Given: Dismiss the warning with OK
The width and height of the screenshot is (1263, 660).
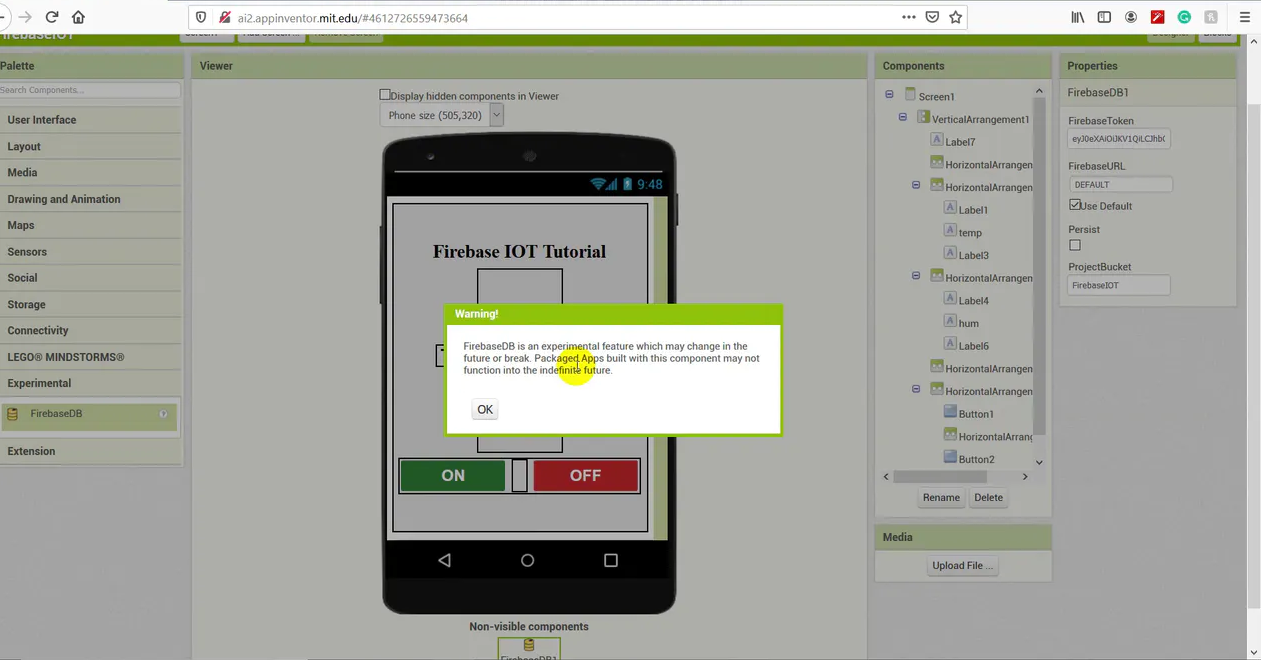Looking at the screenshot, I should click(x=485, y=409).
